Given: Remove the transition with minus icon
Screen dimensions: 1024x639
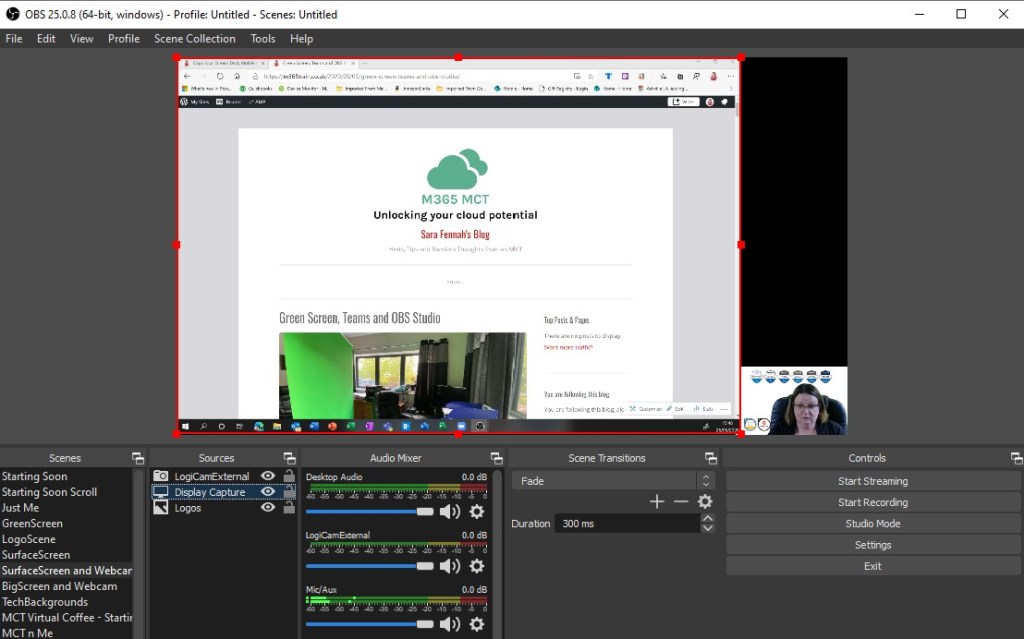Looking at the screenshot, I should click(x=681, y=502).
